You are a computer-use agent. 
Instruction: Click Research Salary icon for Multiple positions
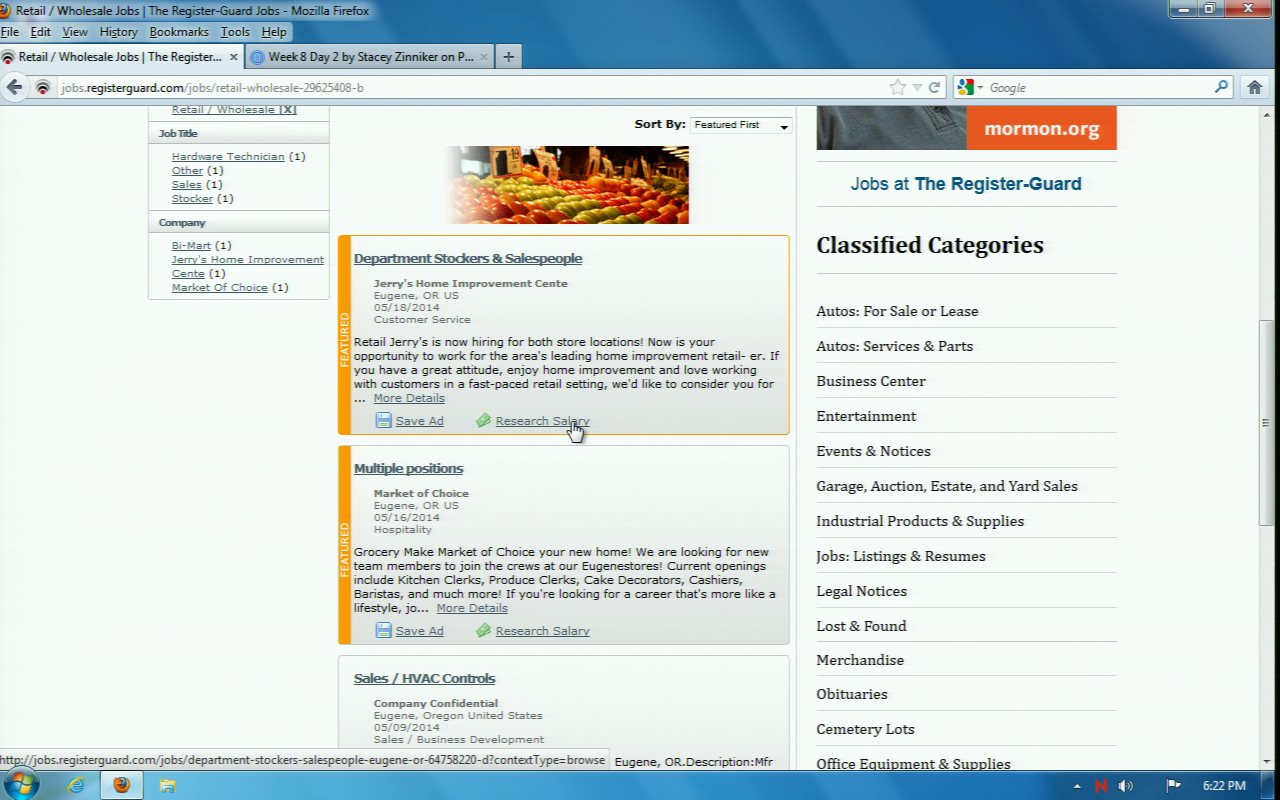484,631
